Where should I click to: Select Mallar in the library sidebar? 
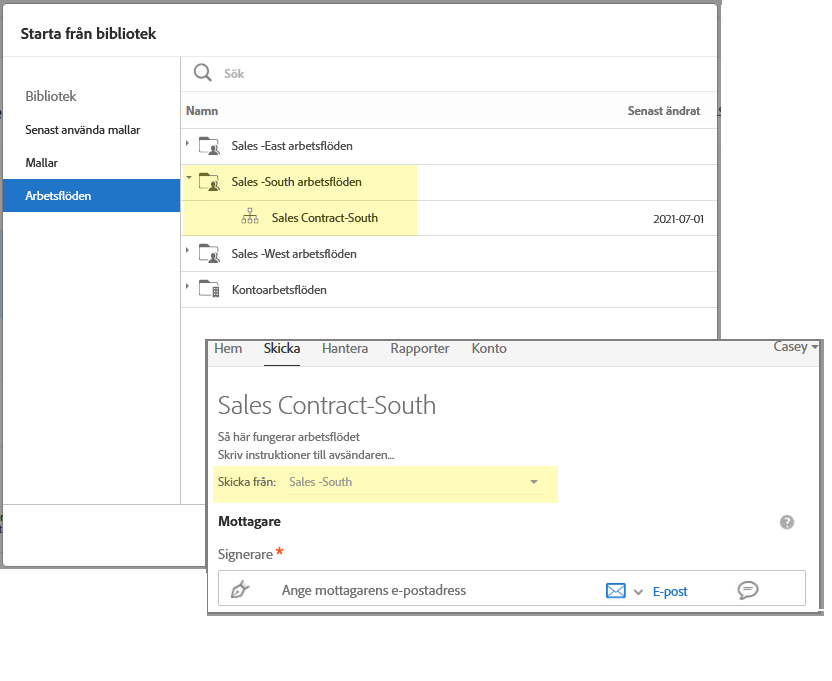click(42, 162)
